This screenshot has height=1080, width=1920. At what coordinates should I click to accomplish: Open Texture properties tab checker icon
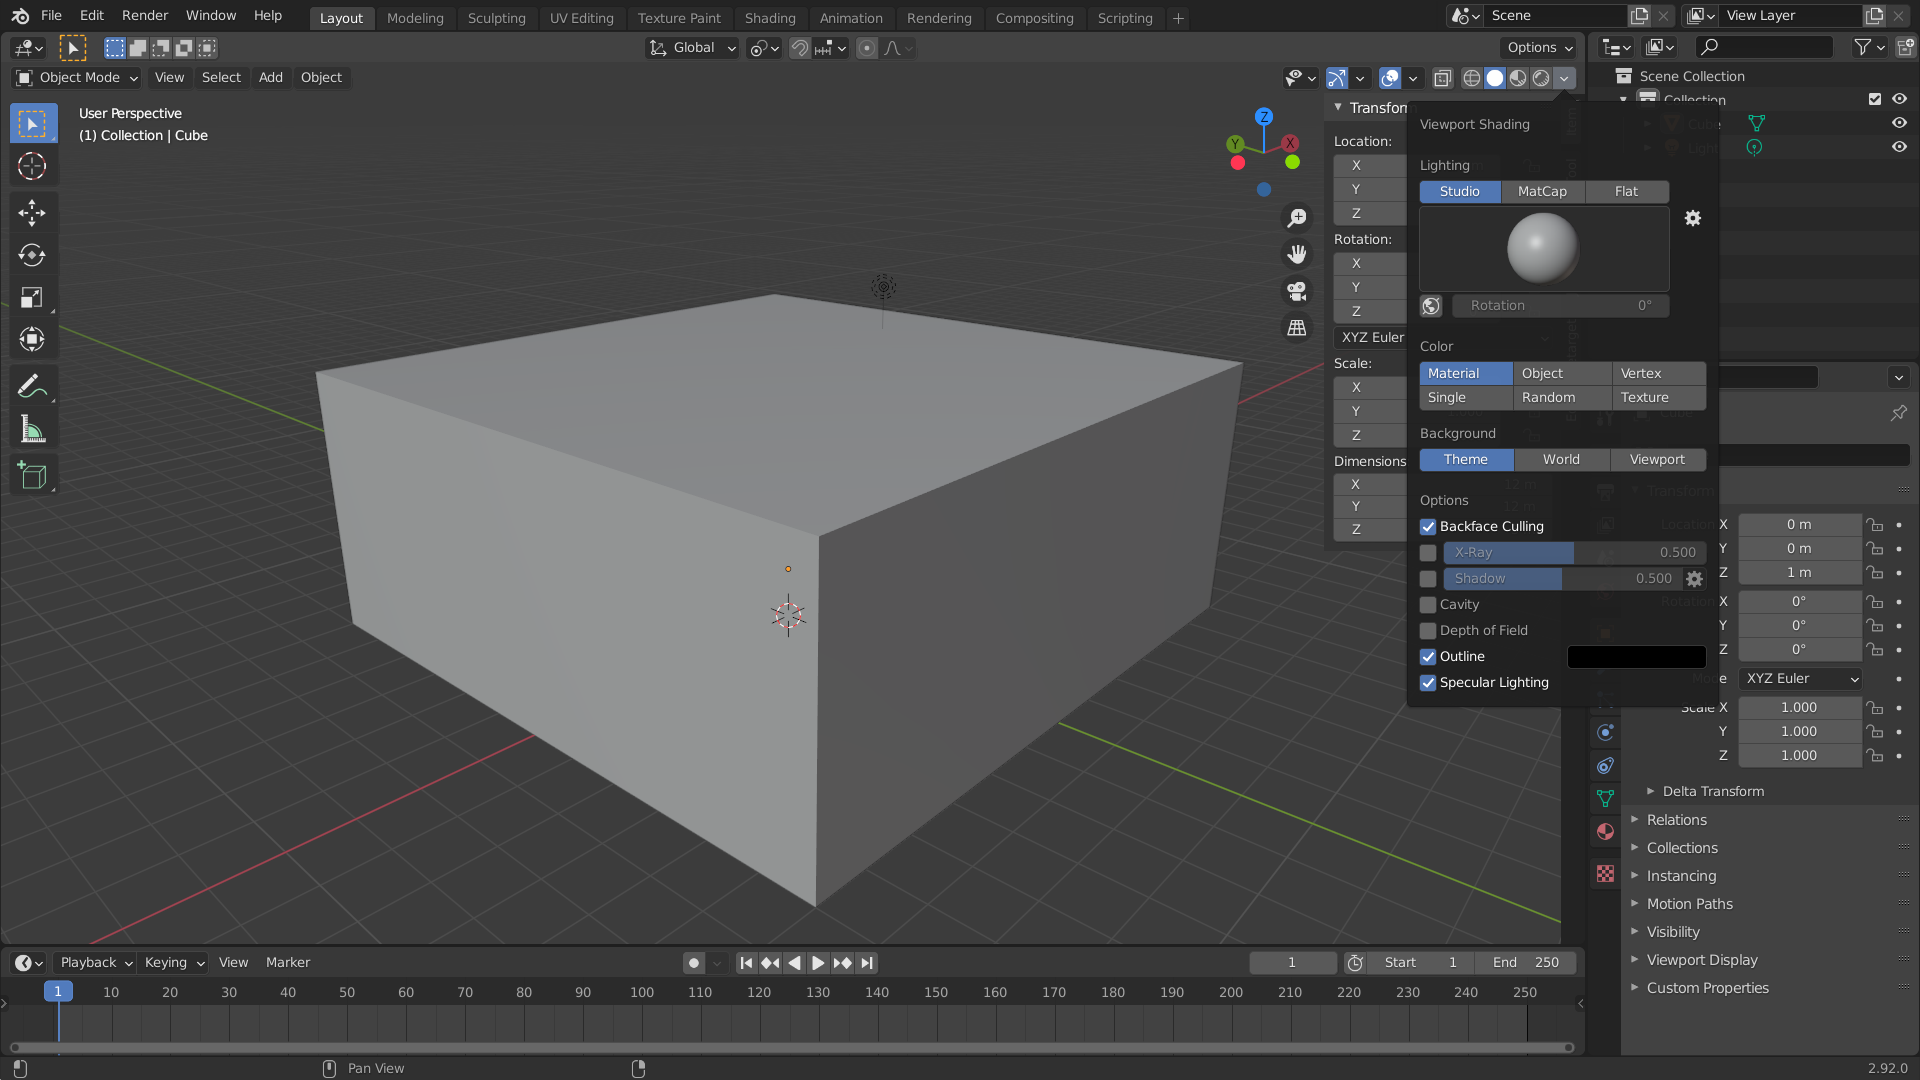[1605, 874]
